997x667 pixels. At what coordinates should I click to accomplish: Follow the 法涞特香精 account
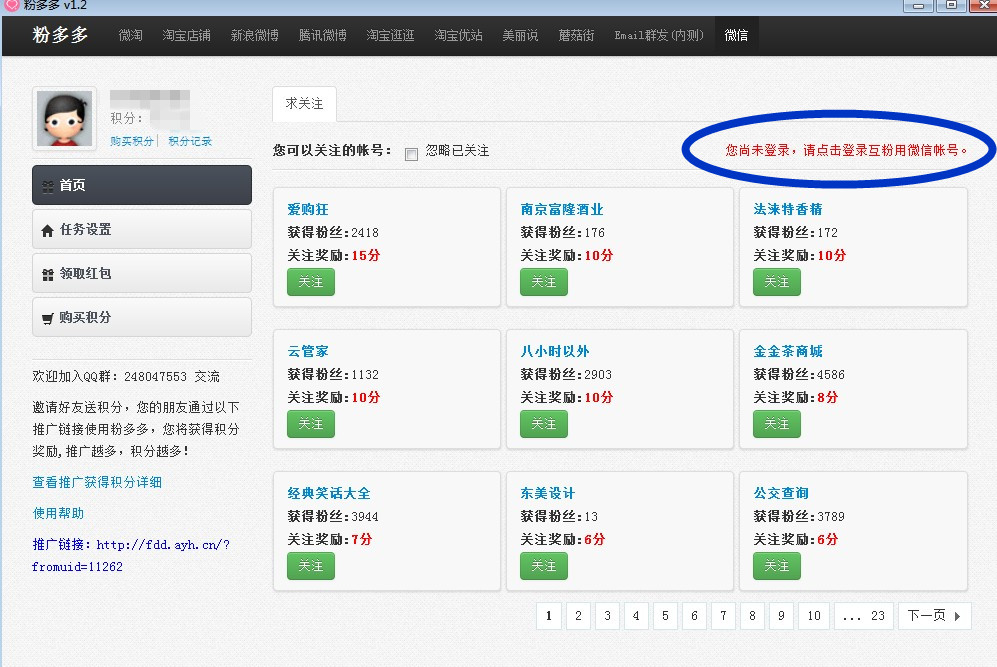point(776,282)
